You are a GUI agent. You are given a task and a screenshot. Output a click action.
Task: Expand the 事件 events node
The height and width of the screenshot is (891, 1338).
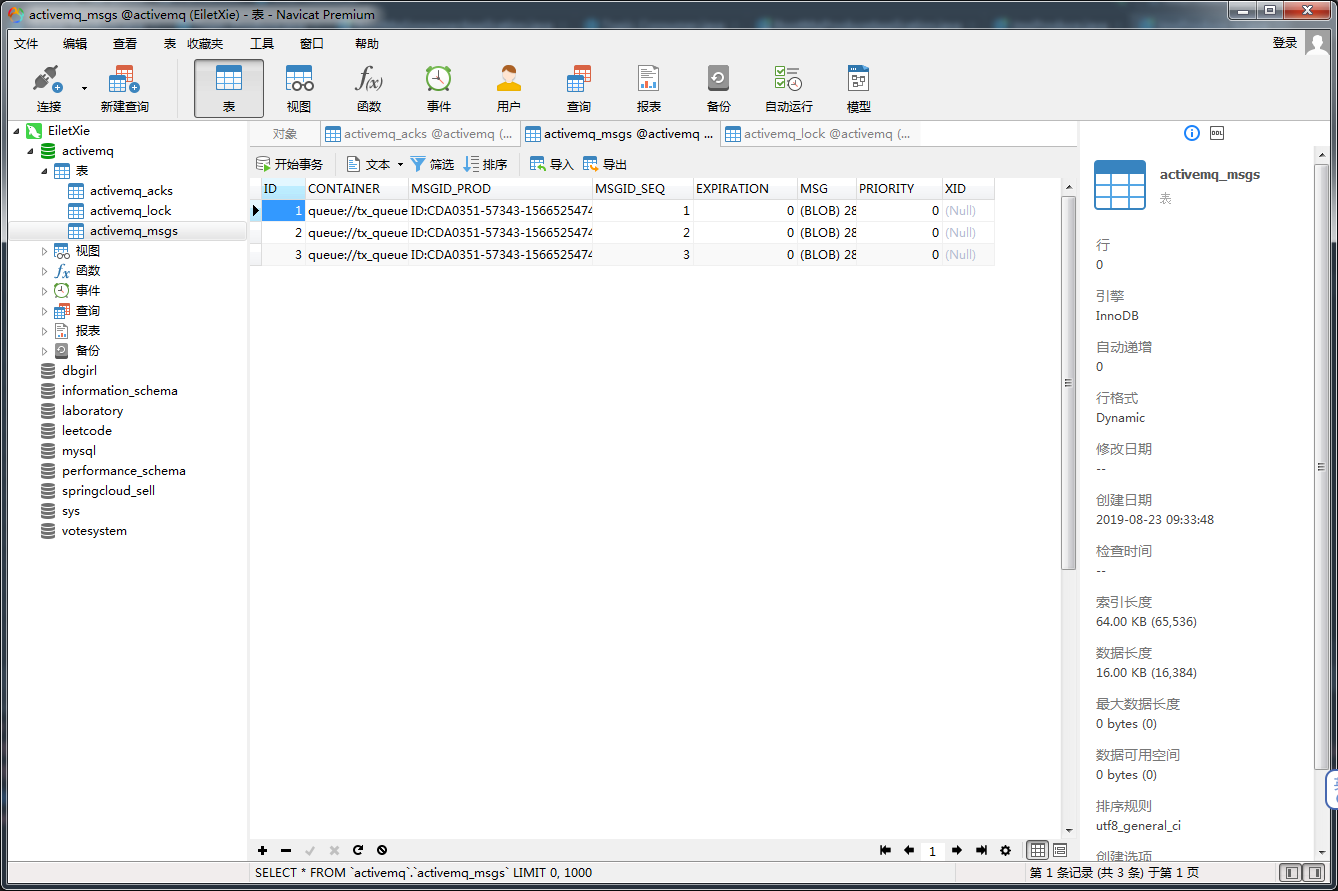(45, 291)
